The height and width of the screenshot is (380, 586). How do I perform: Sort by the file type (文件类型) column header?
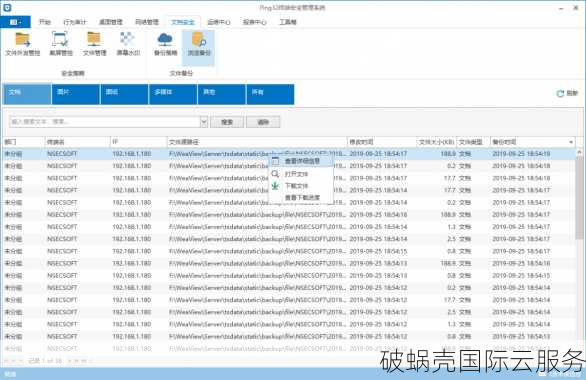pyautogui.click(x=473, y=142)
